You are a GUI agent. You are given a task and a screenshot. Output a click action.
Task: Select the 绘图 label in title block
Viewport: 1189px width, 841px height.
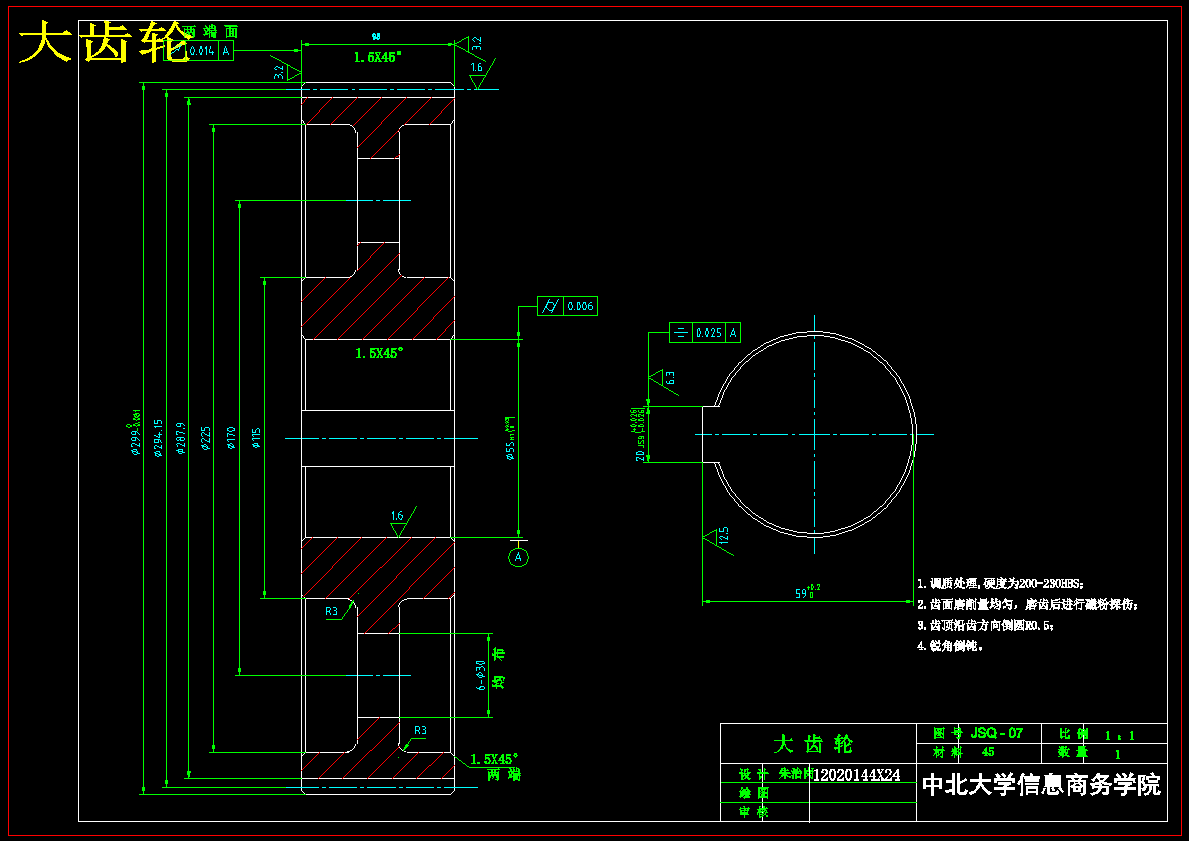click(x=754, y=792)
